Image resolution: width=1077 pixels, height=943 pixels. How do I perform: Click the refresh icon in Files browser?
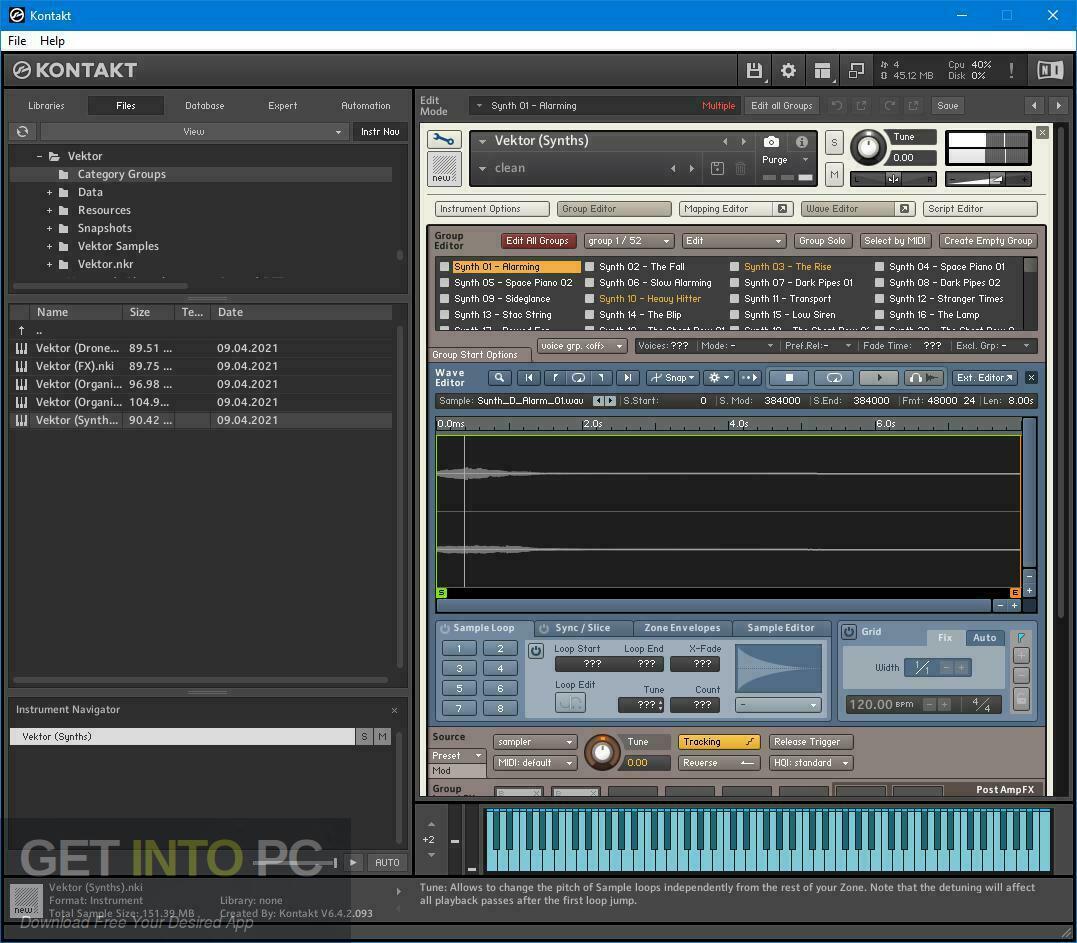coord(23,131)
